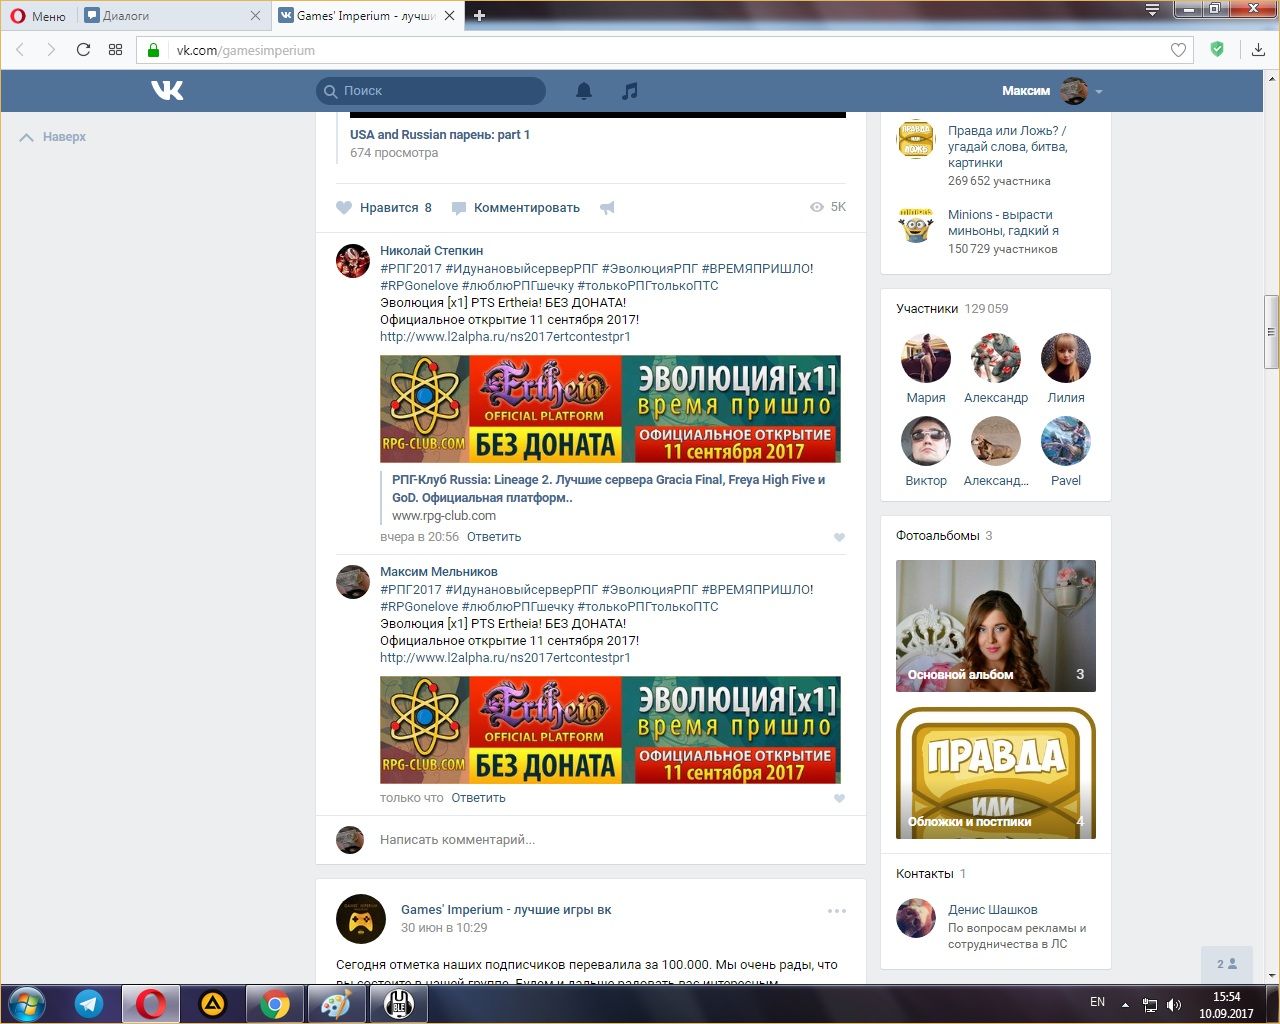The image size is (1280, 1024).
Task: Expand the Максим profile dropdown
Action: pyautogui.click(x=1053, y=91)
